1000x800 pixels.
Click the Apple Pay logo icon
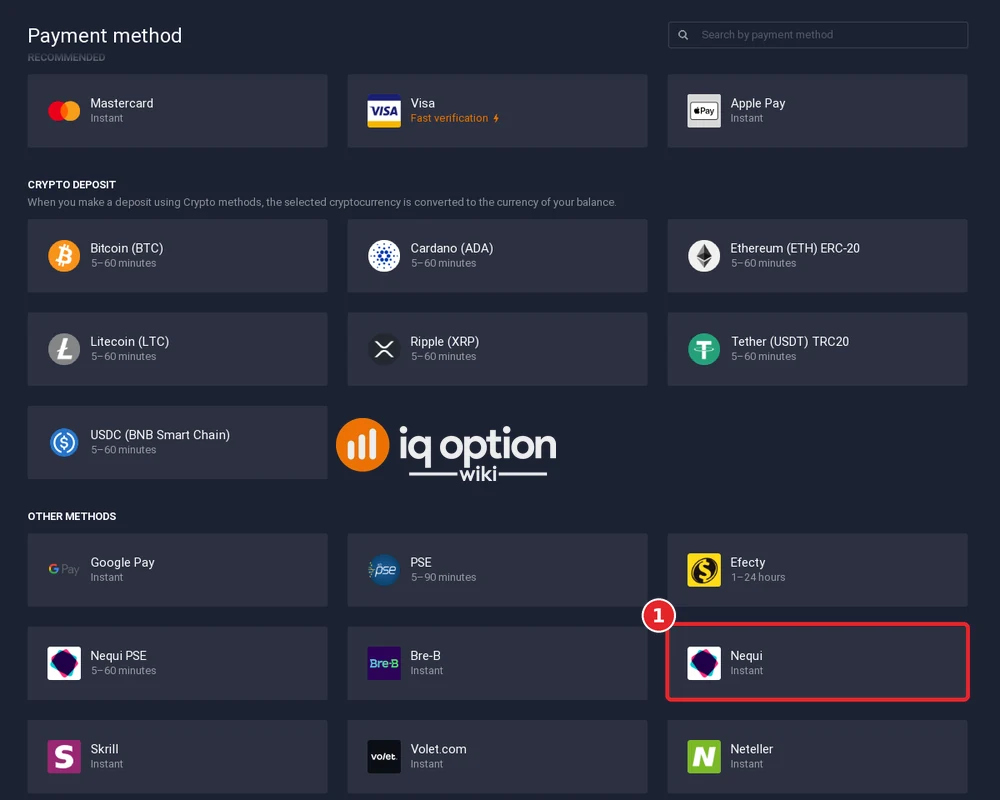704,111
